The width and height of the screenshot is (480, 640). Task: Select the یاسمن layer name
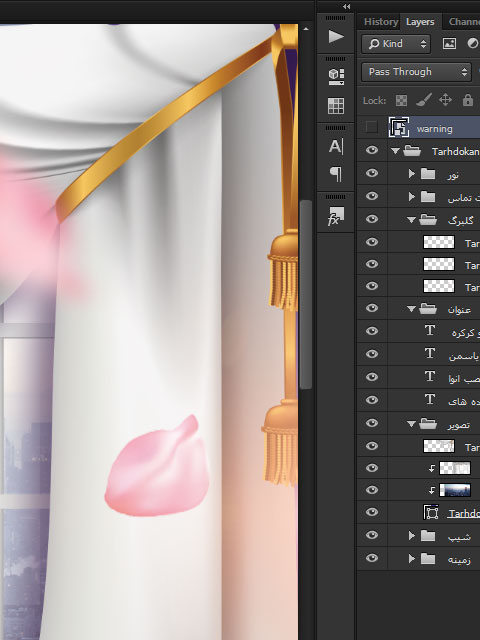point(464,356)
